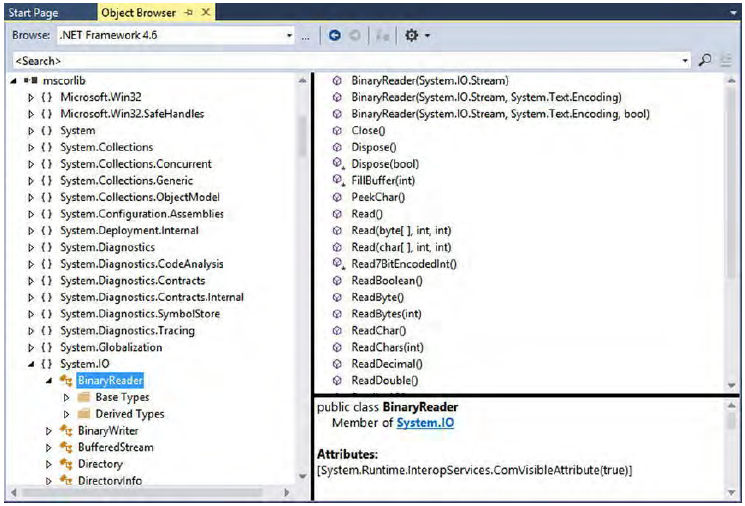Click the Derived Types folder icon
Viewport: 745px width, 506px height.
click(84, 413)
